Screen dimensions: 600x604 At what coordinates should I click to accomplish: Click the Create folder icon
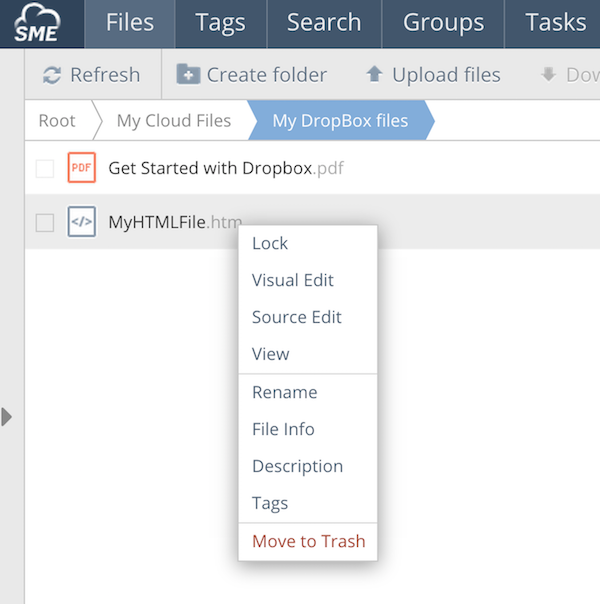[188, 75]
